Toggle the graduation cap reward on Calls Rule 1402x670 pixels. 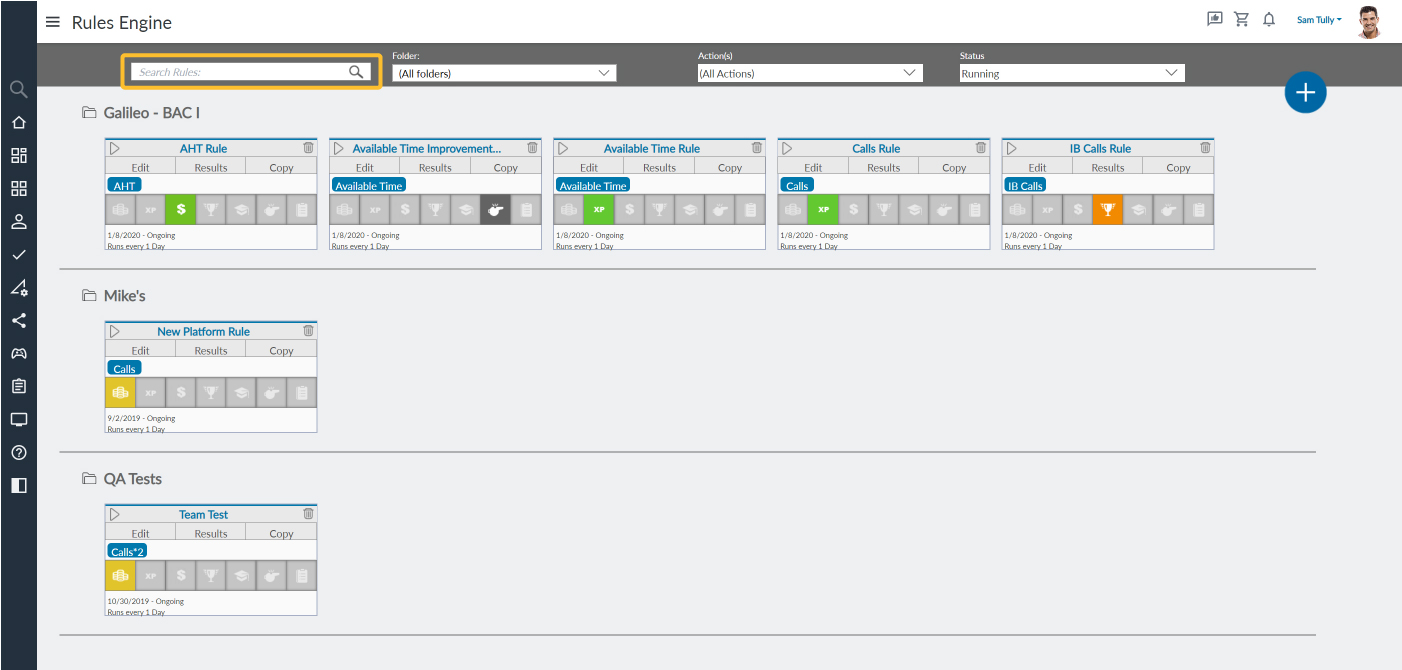[914, 209]
